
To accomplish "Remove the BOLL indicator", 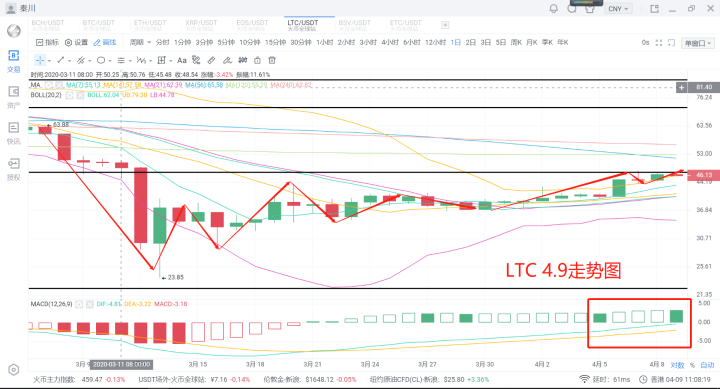I will (x=80, y=95).
